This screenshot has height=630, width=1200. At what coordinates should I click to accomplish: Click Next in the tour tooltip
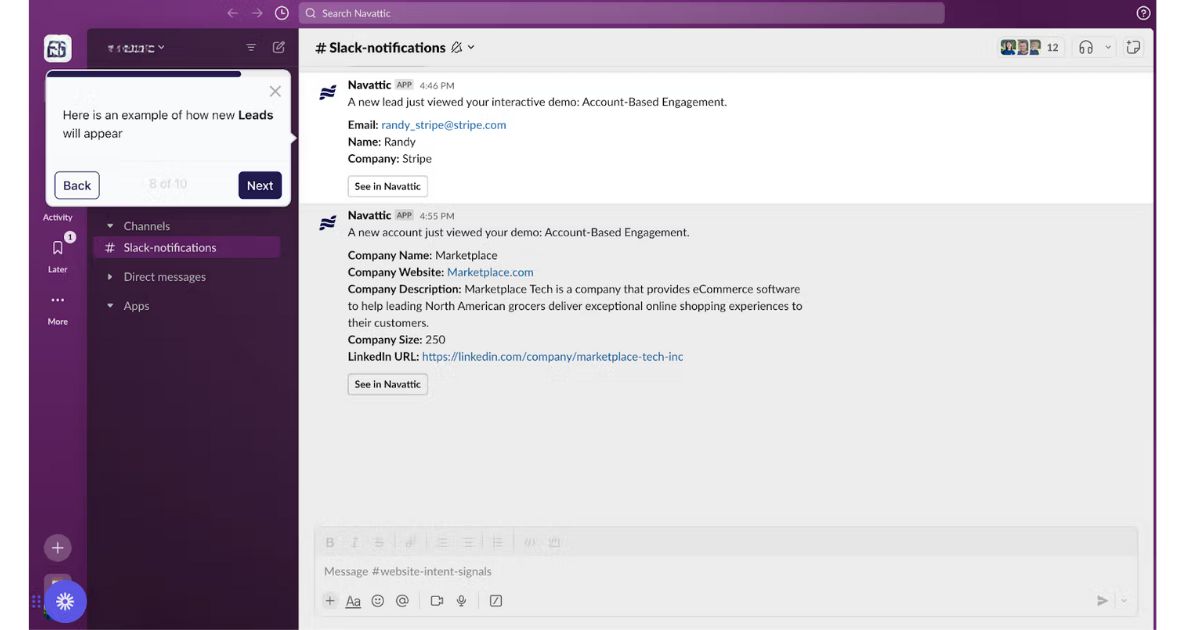pos(260,185)
